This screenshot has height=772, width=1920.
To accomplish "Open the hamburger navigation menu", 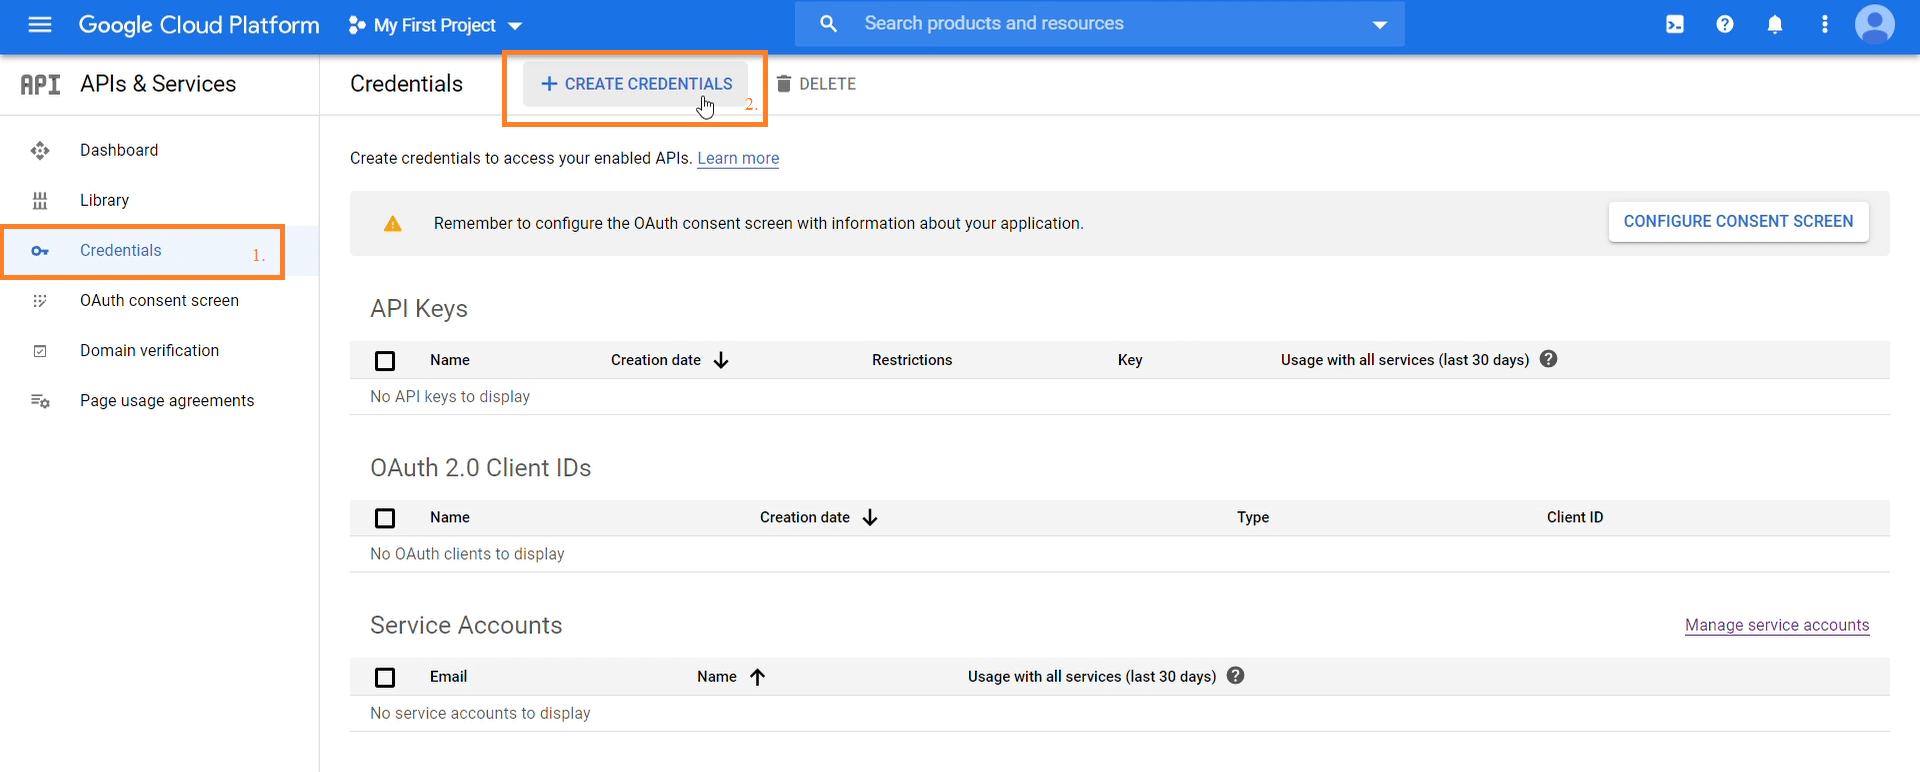I will (40, 25).
